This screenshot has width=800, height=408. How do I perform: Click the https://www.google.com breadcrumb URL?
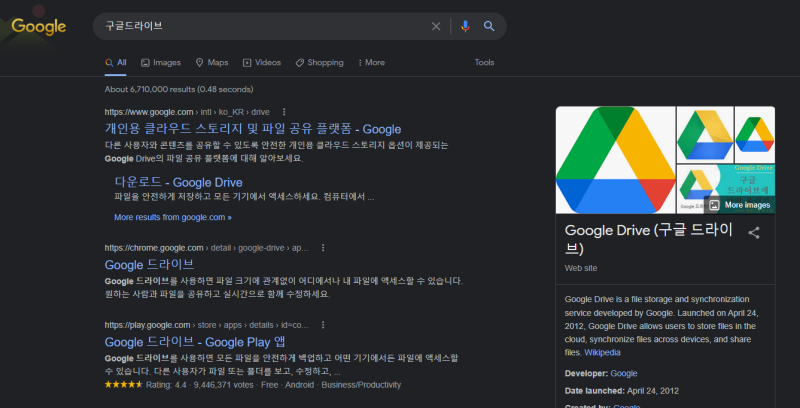(x=149, y=112)
